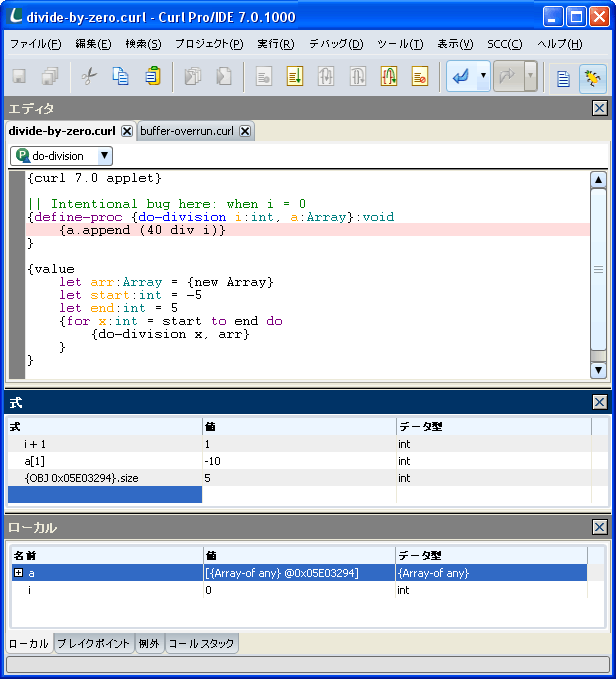Open the SCC(C) menu

(505, 44)
